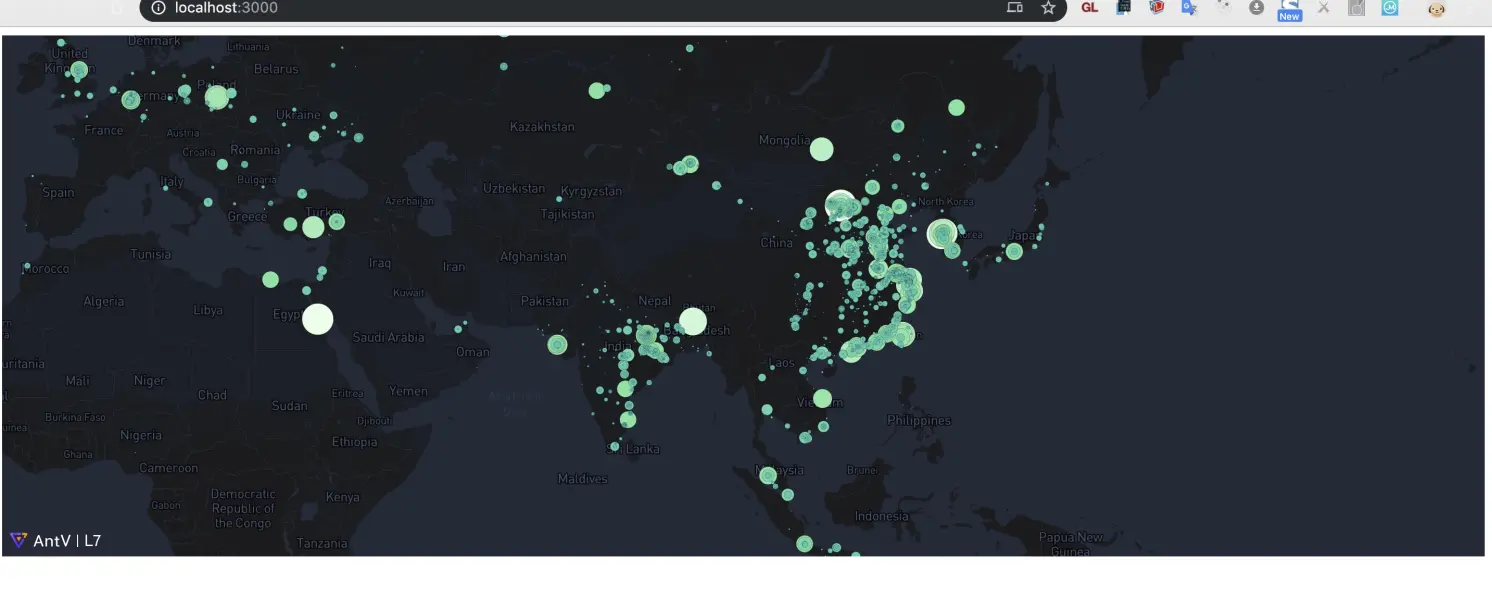
Task: Select the ringed bubble on India's west coast
Action: pyautogui.click(x=557, y=345)
